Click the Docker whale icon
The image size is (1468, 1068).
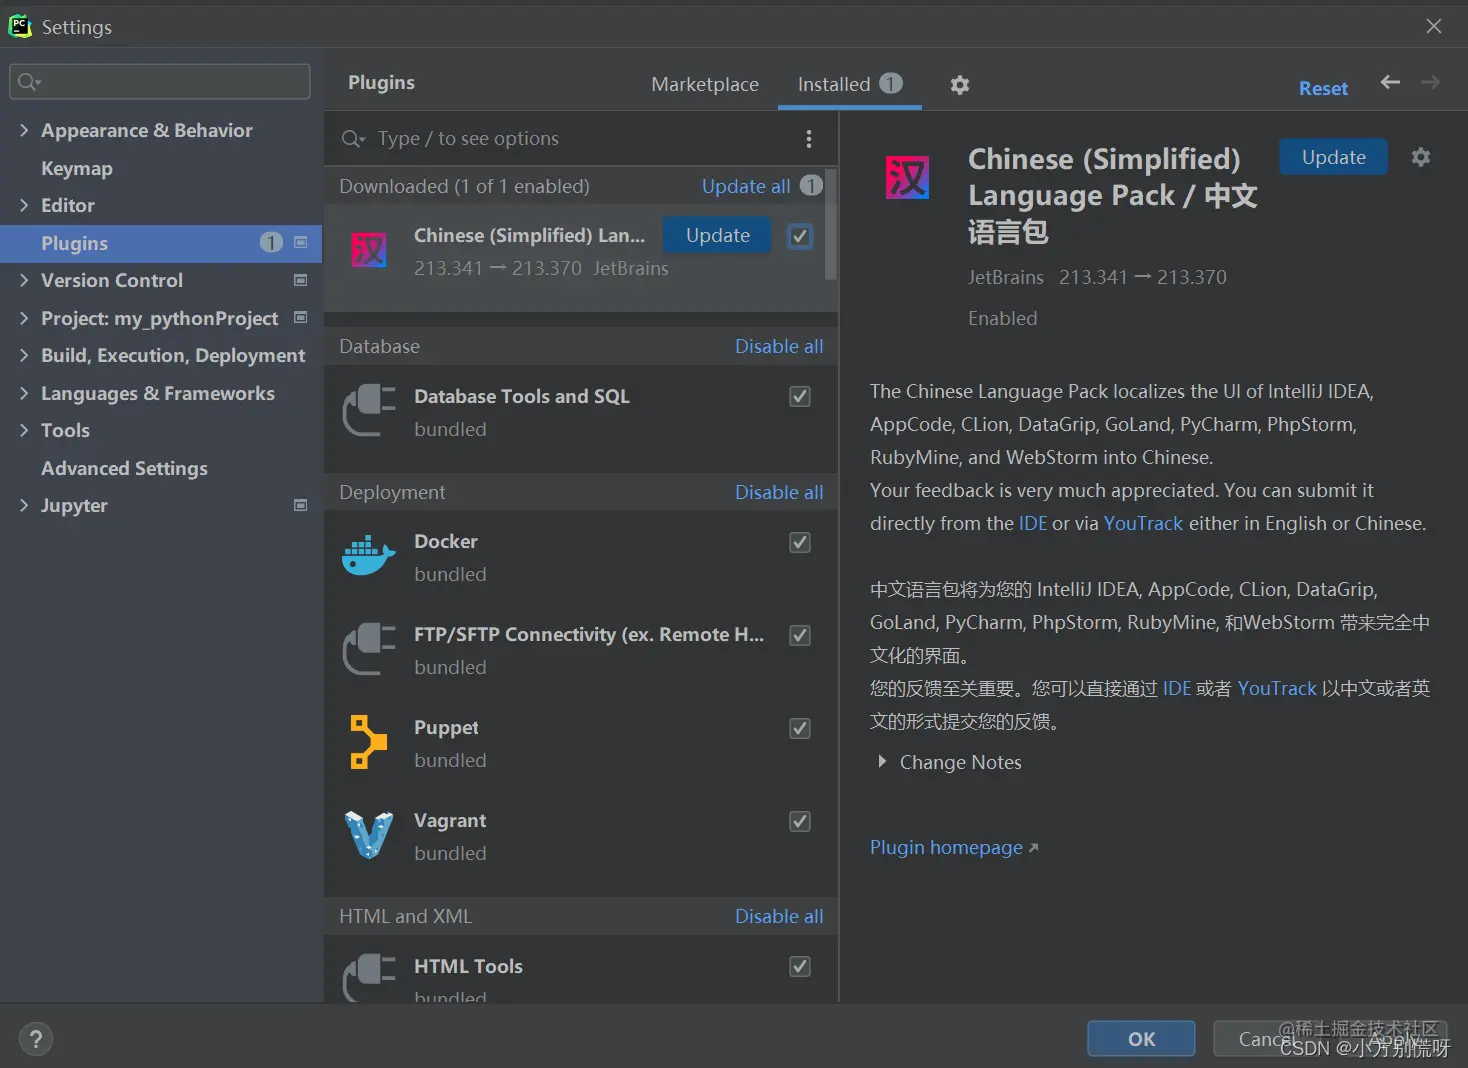369,556
